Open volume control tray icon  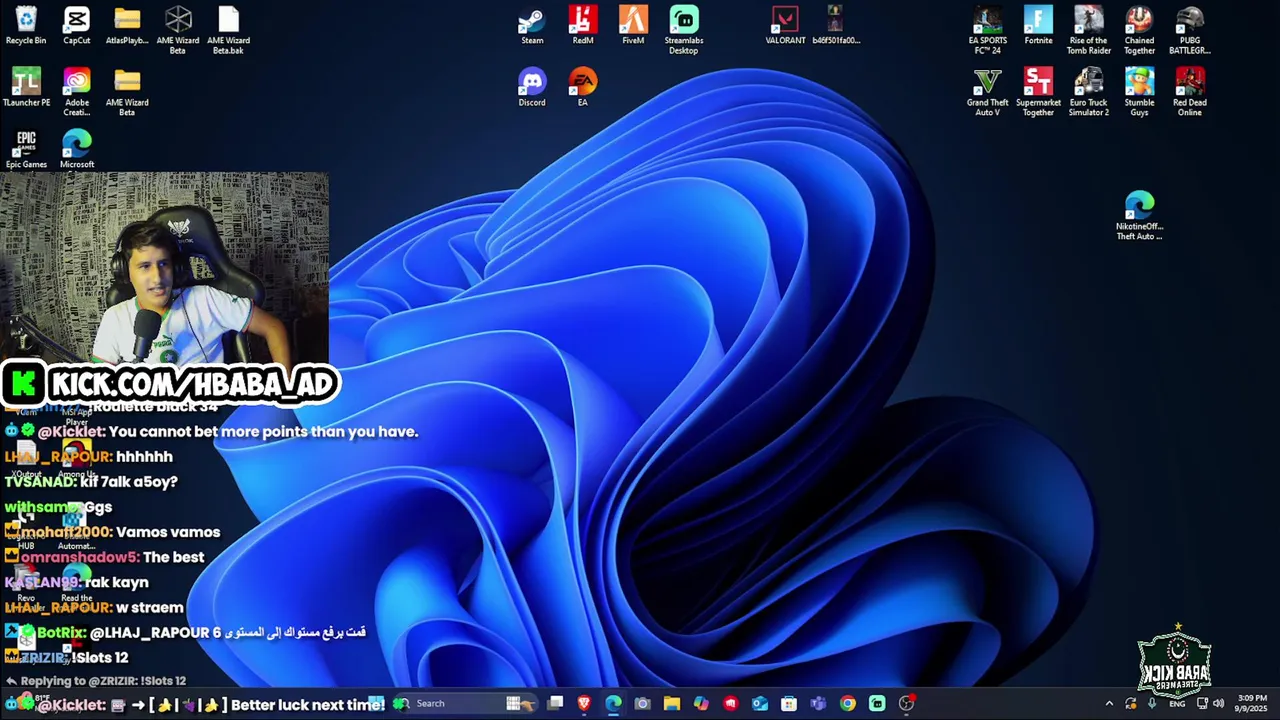tap(1218, 703)
